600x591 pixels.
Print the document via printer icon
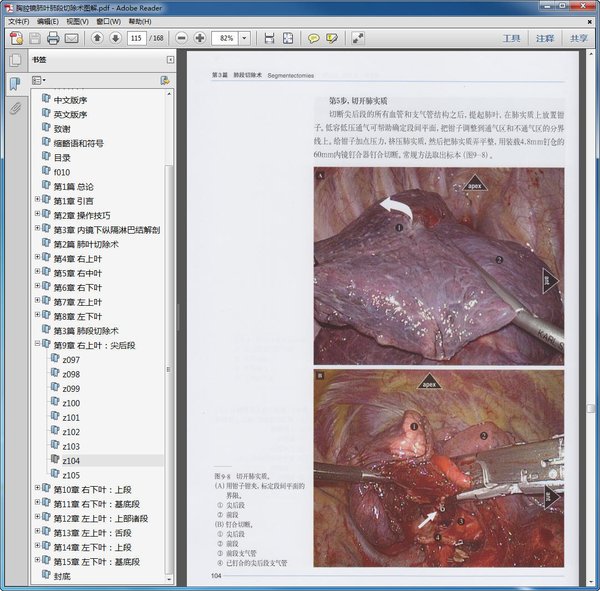[x=53, y=38]
